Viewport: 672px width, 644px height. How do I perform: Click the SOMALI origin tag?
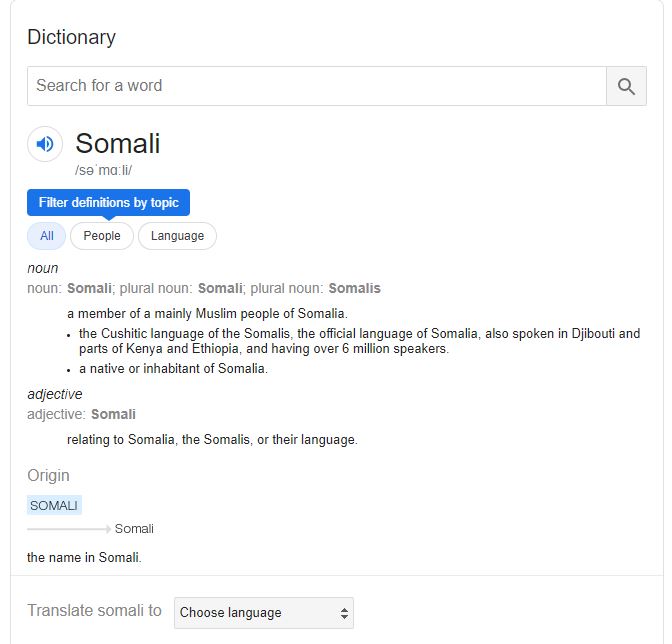[54, 505]
